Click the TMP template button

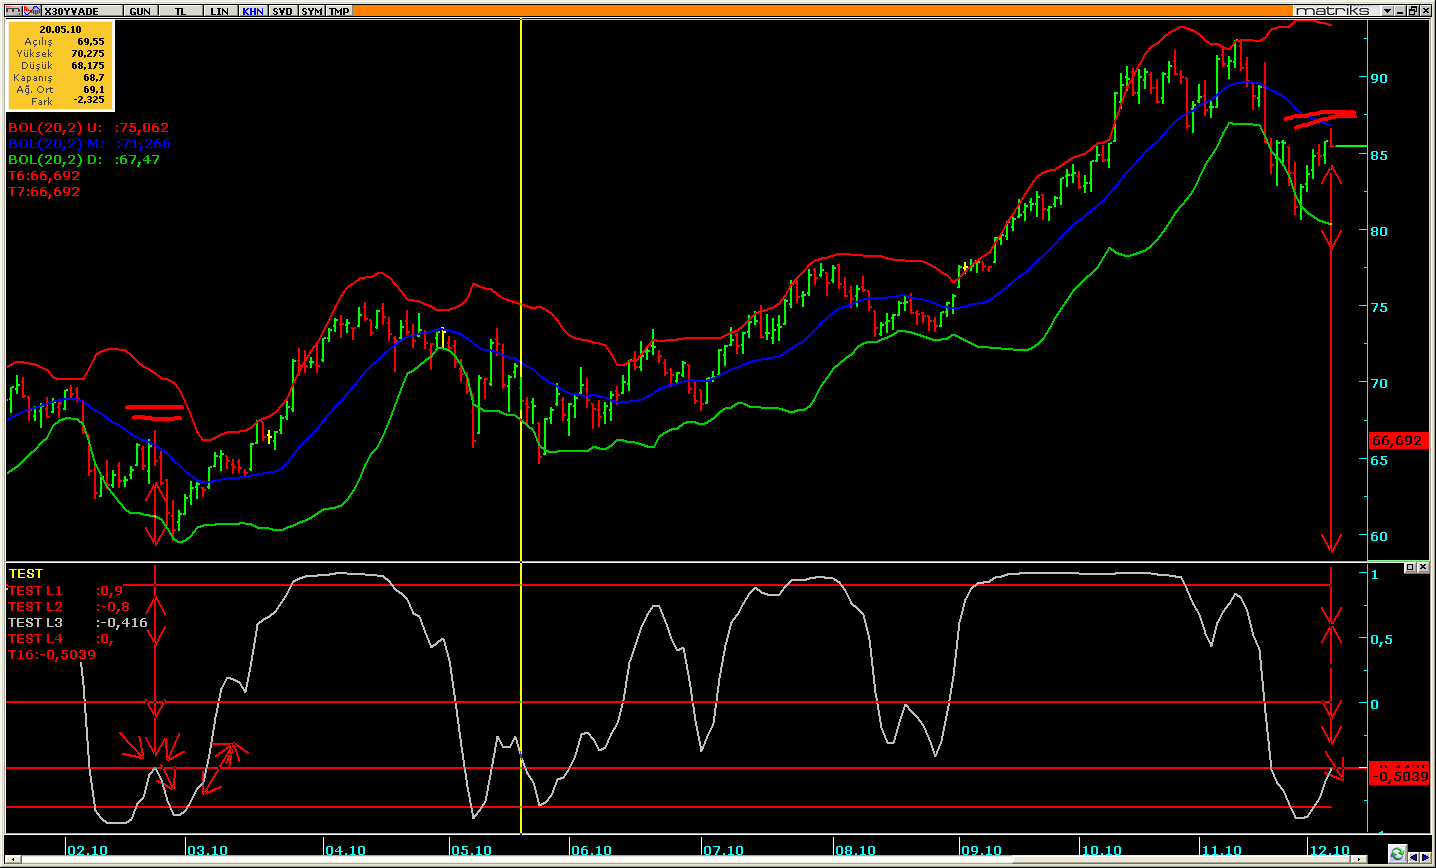tap(340, 11)
